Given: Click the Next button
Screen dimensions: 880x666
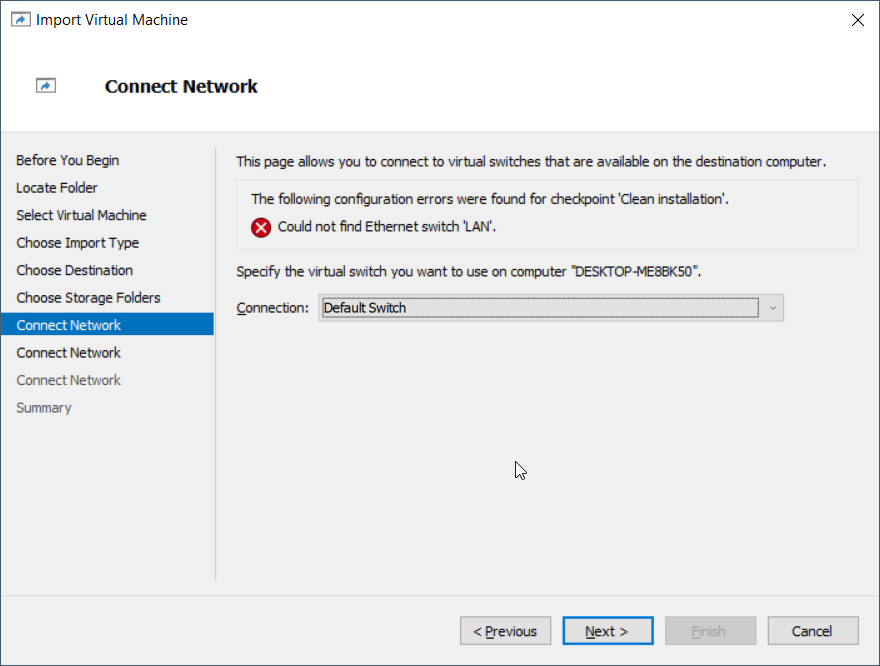Looking at the screenshot, I should [607, 630].
